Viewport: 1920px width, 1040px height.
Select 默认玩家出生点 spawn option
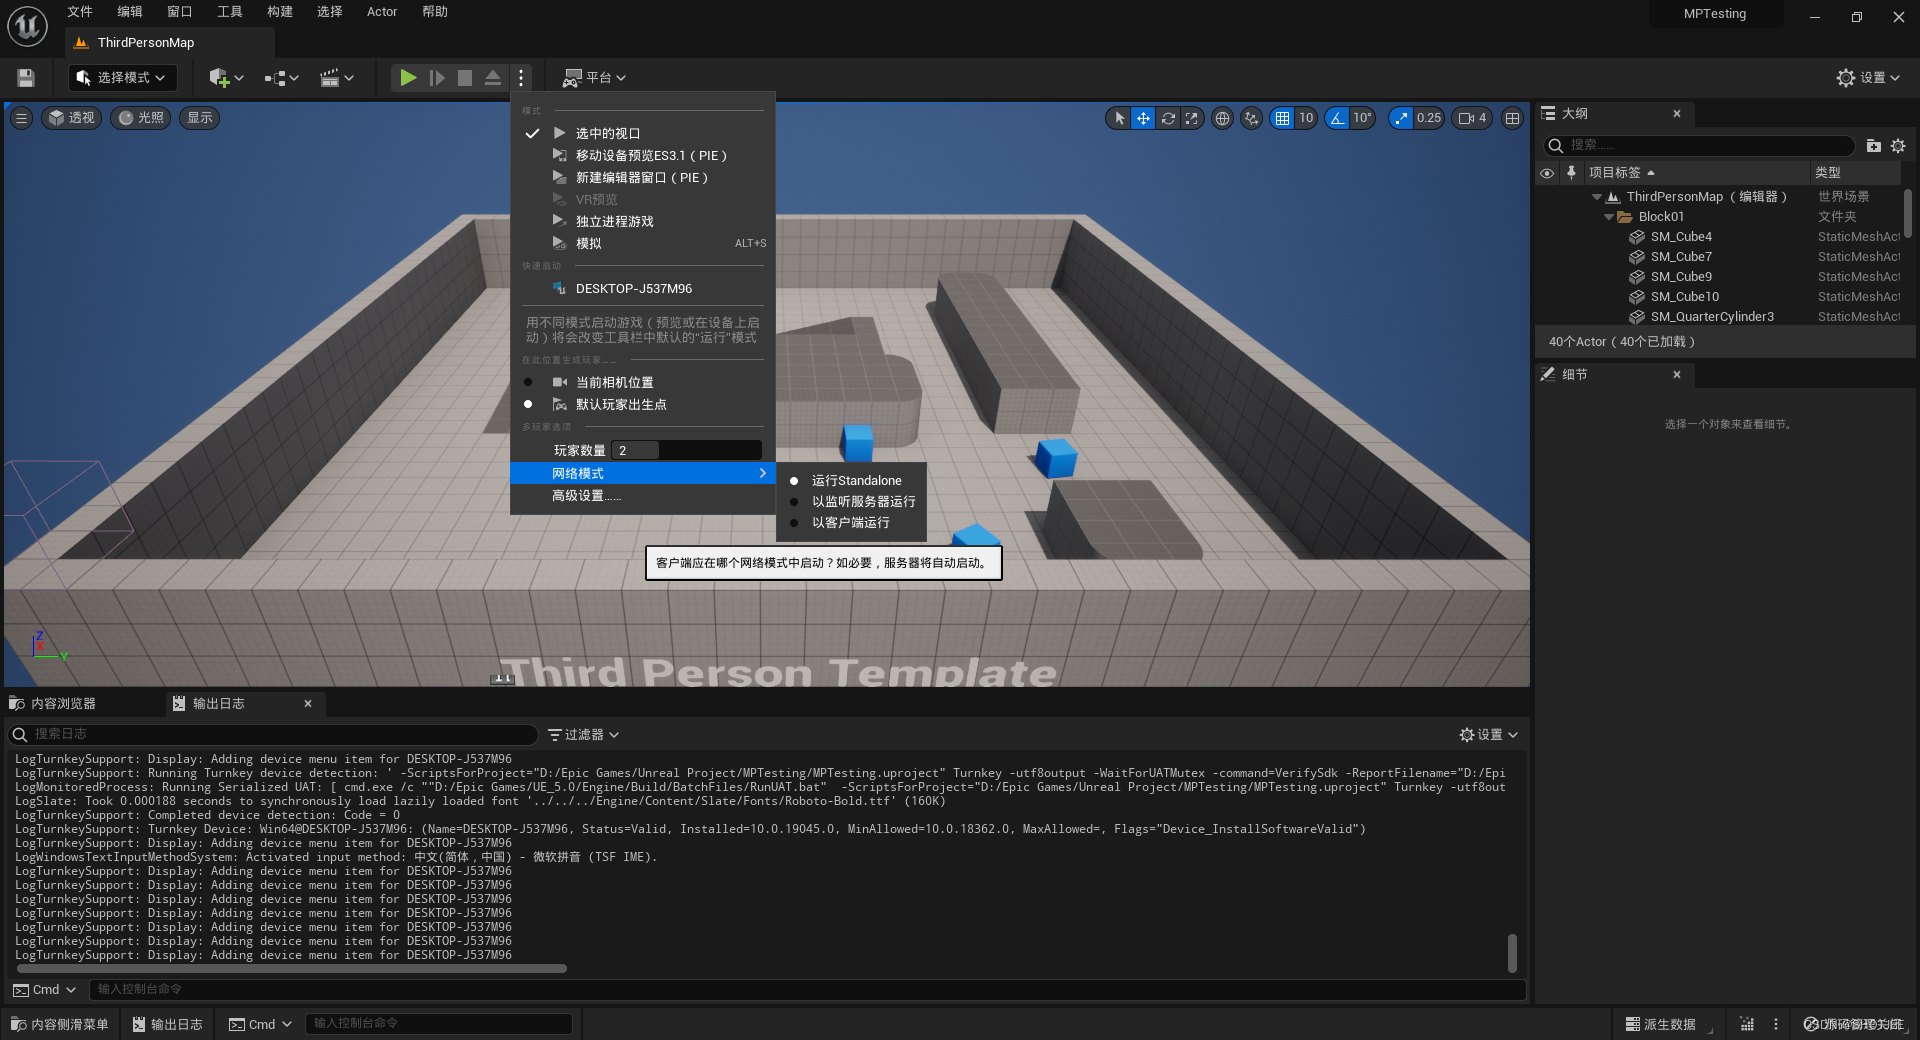point(643,404)
